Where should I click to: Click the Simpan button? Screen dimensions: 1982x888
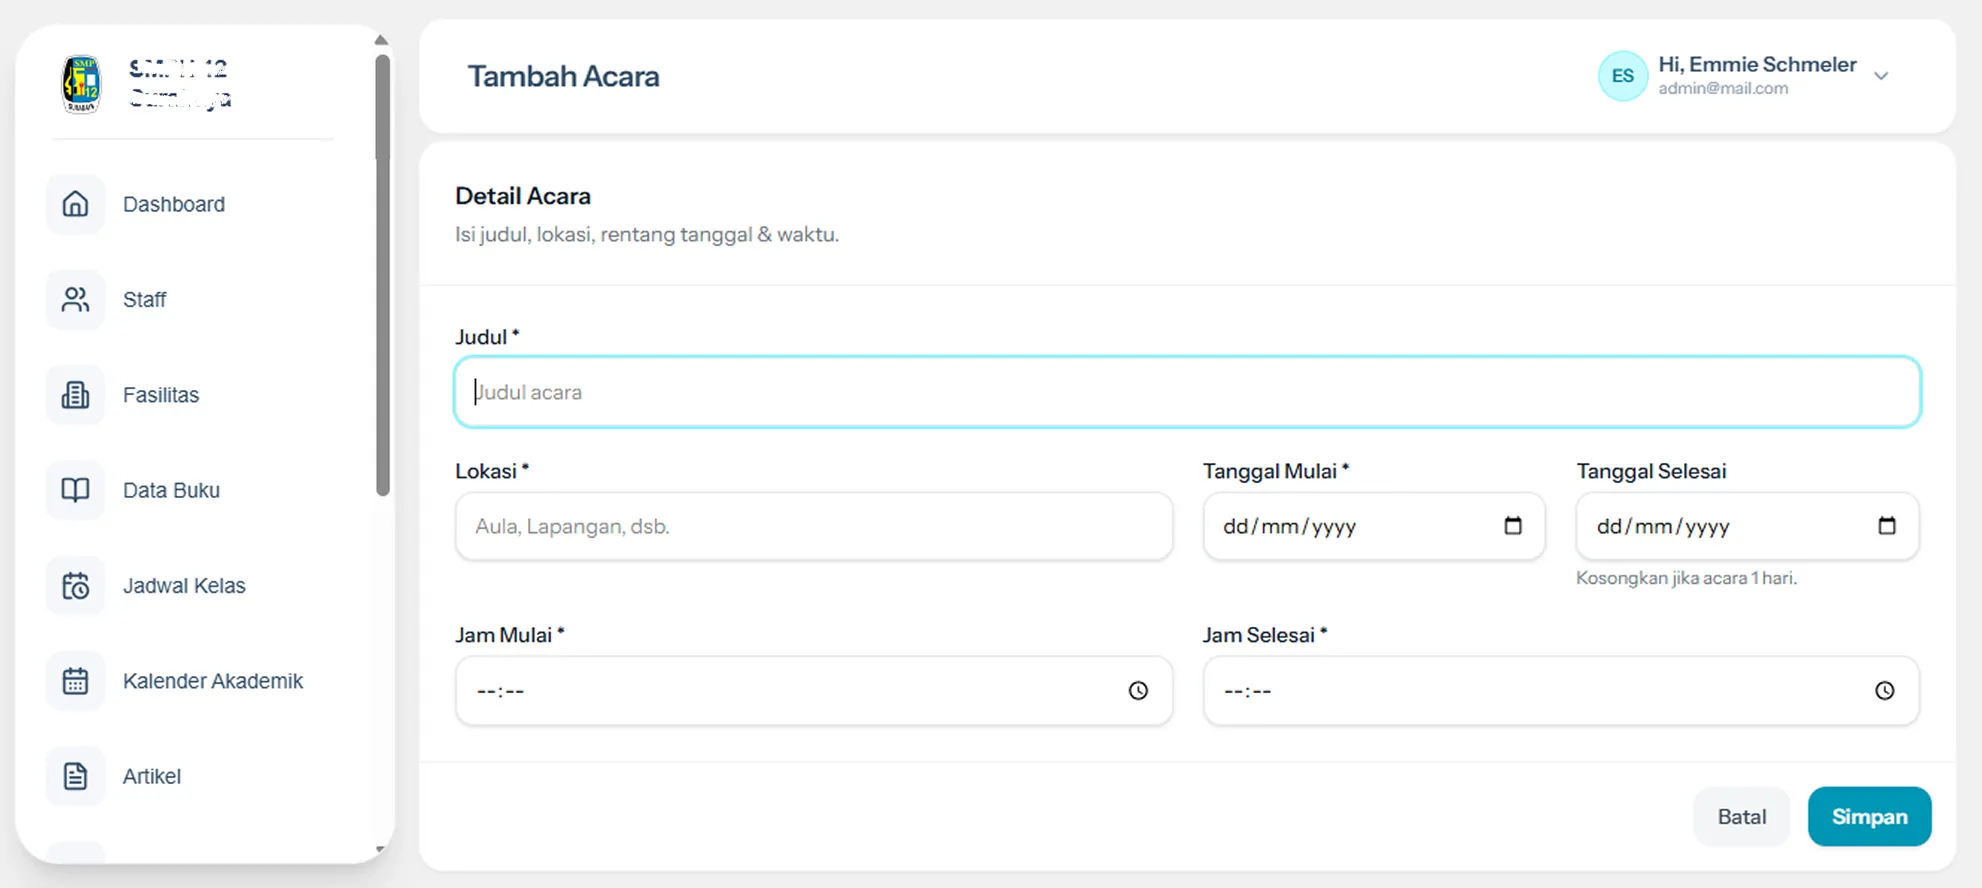coord(1869,817)
